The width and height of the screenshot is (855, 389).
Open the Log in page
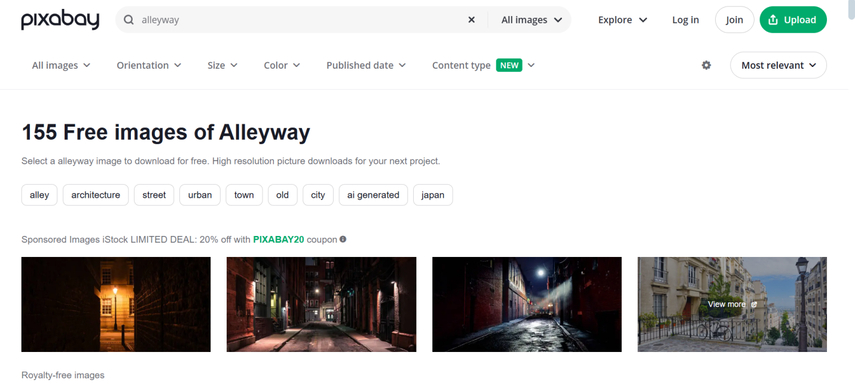(685, 20)
